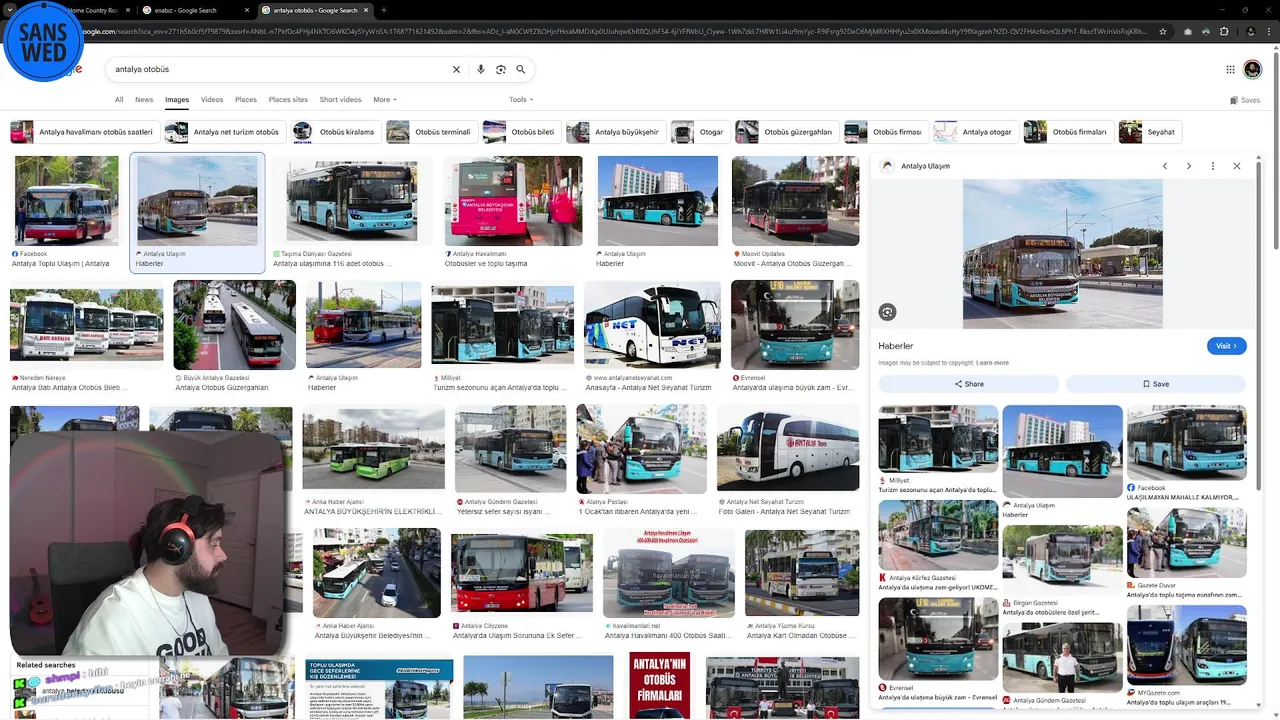The height and width of the screenshot is (720, 1280).
Task: Close the image preview panel
Action: (1237, 166)
